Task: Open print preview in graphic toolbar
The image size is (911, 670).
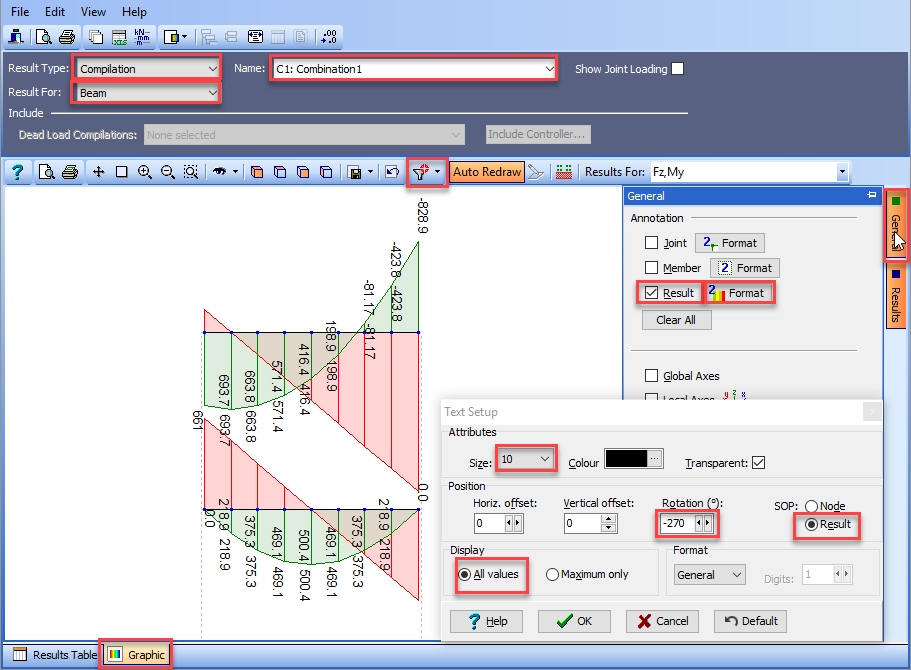Action: [46, 172]
